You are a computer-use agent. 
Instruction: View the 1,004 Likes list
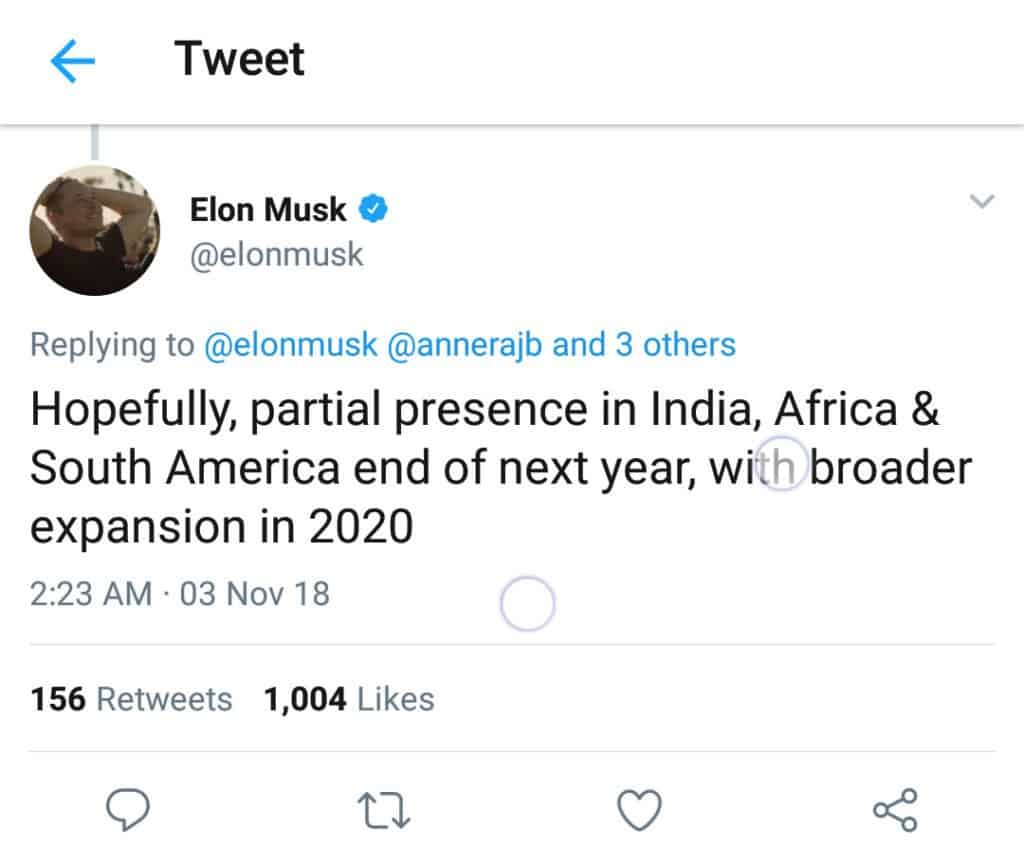click(x=349, y=699)
